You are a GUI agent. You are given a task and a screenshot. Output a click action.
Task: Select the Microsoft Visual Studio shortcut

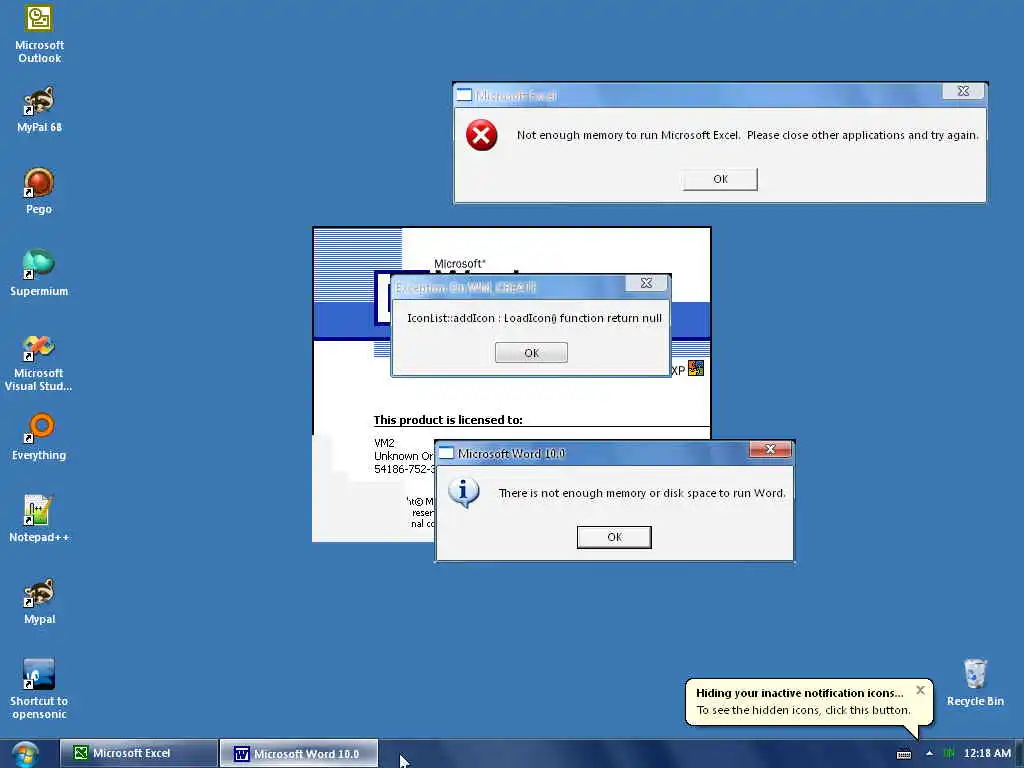pyautogui.click(x=39, y=363)
